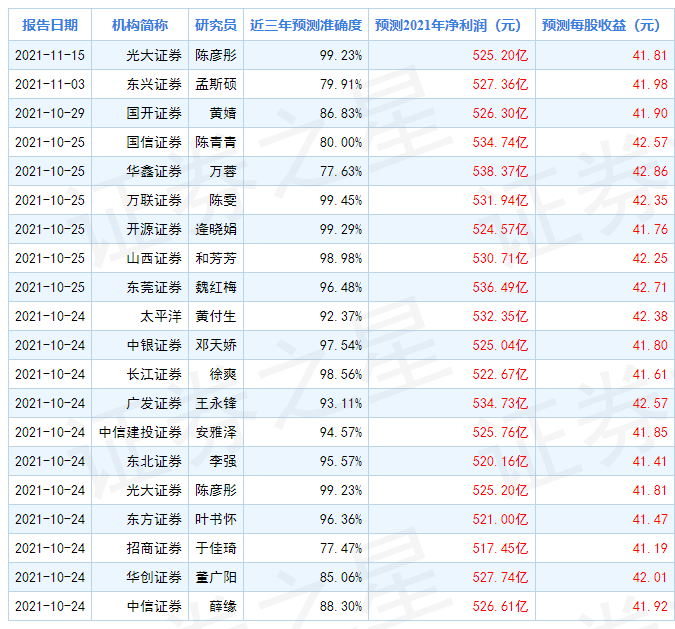The width and height of the screenshot is (675, 629).
Task: Click the 报告日期 column header
Action: (x=50, y=25)
